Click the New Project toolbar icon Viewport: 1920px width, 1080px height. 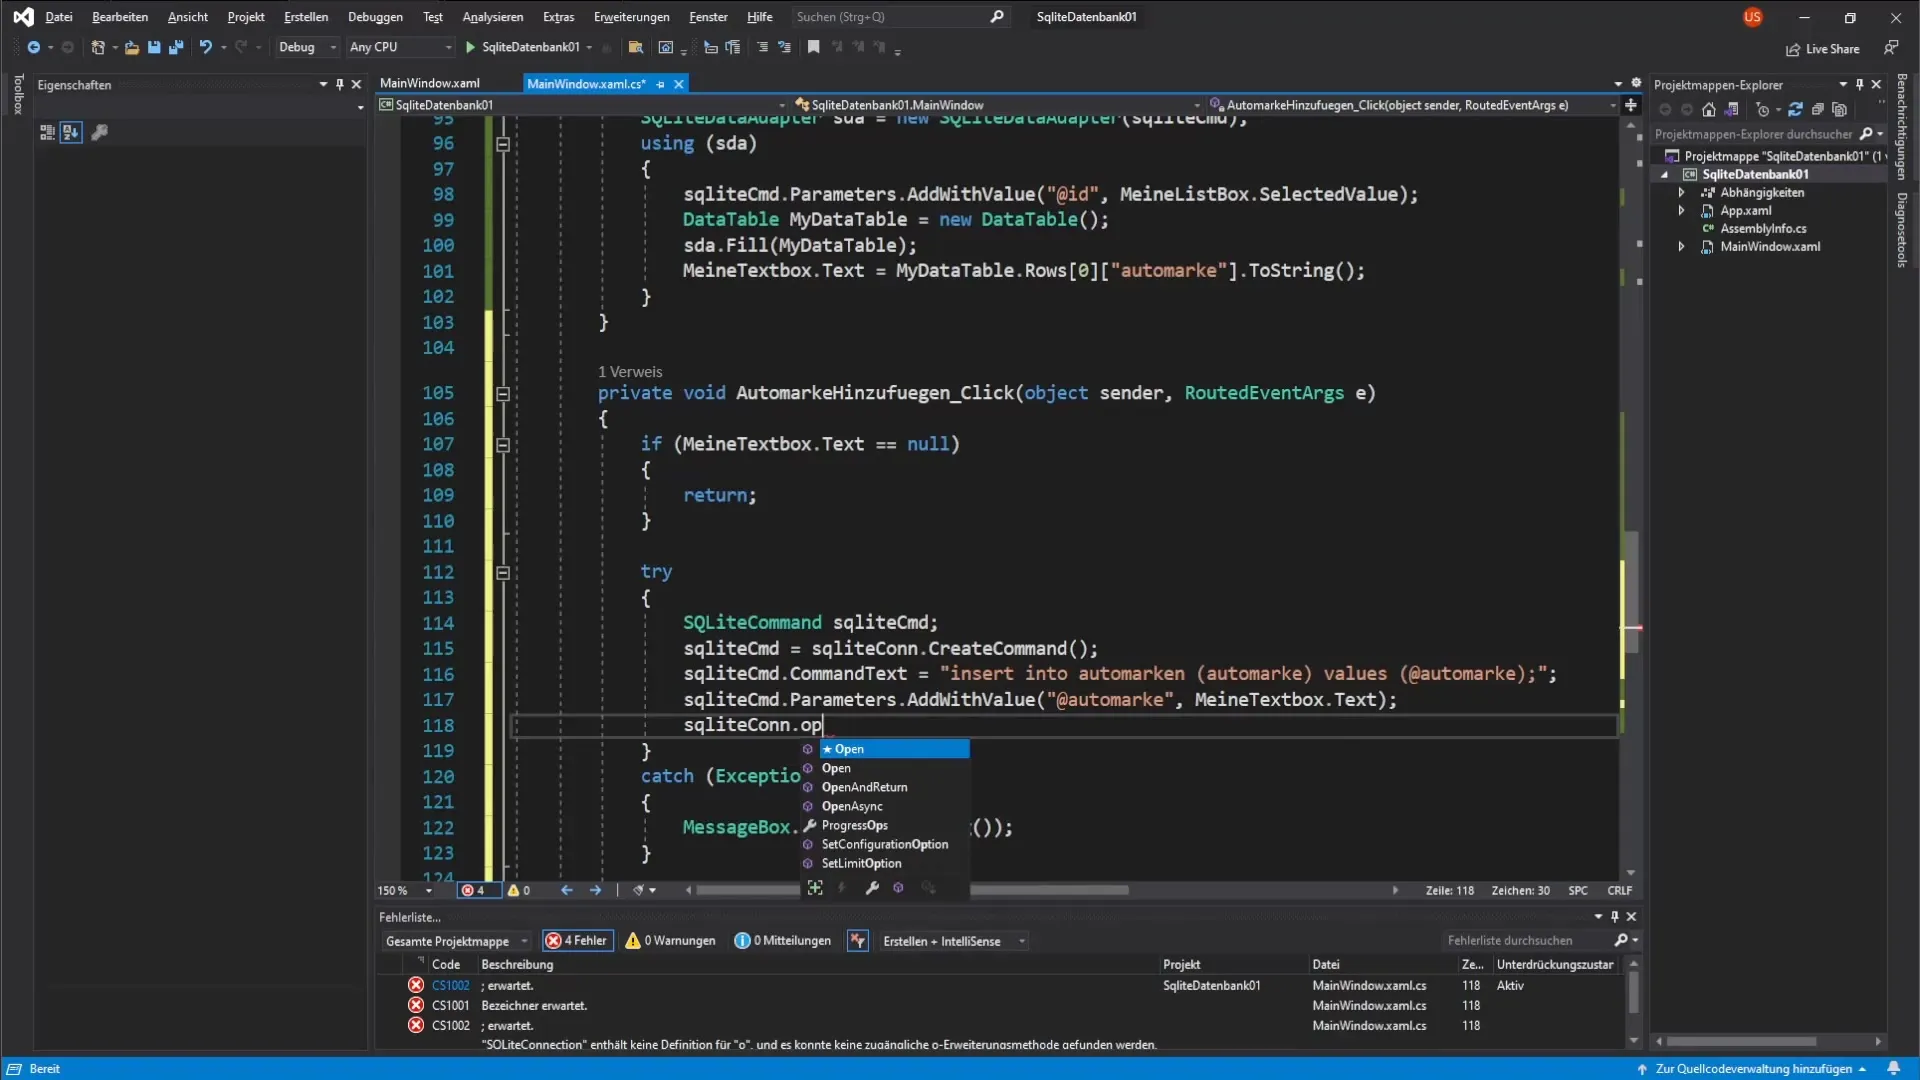[x=97, y=47]
